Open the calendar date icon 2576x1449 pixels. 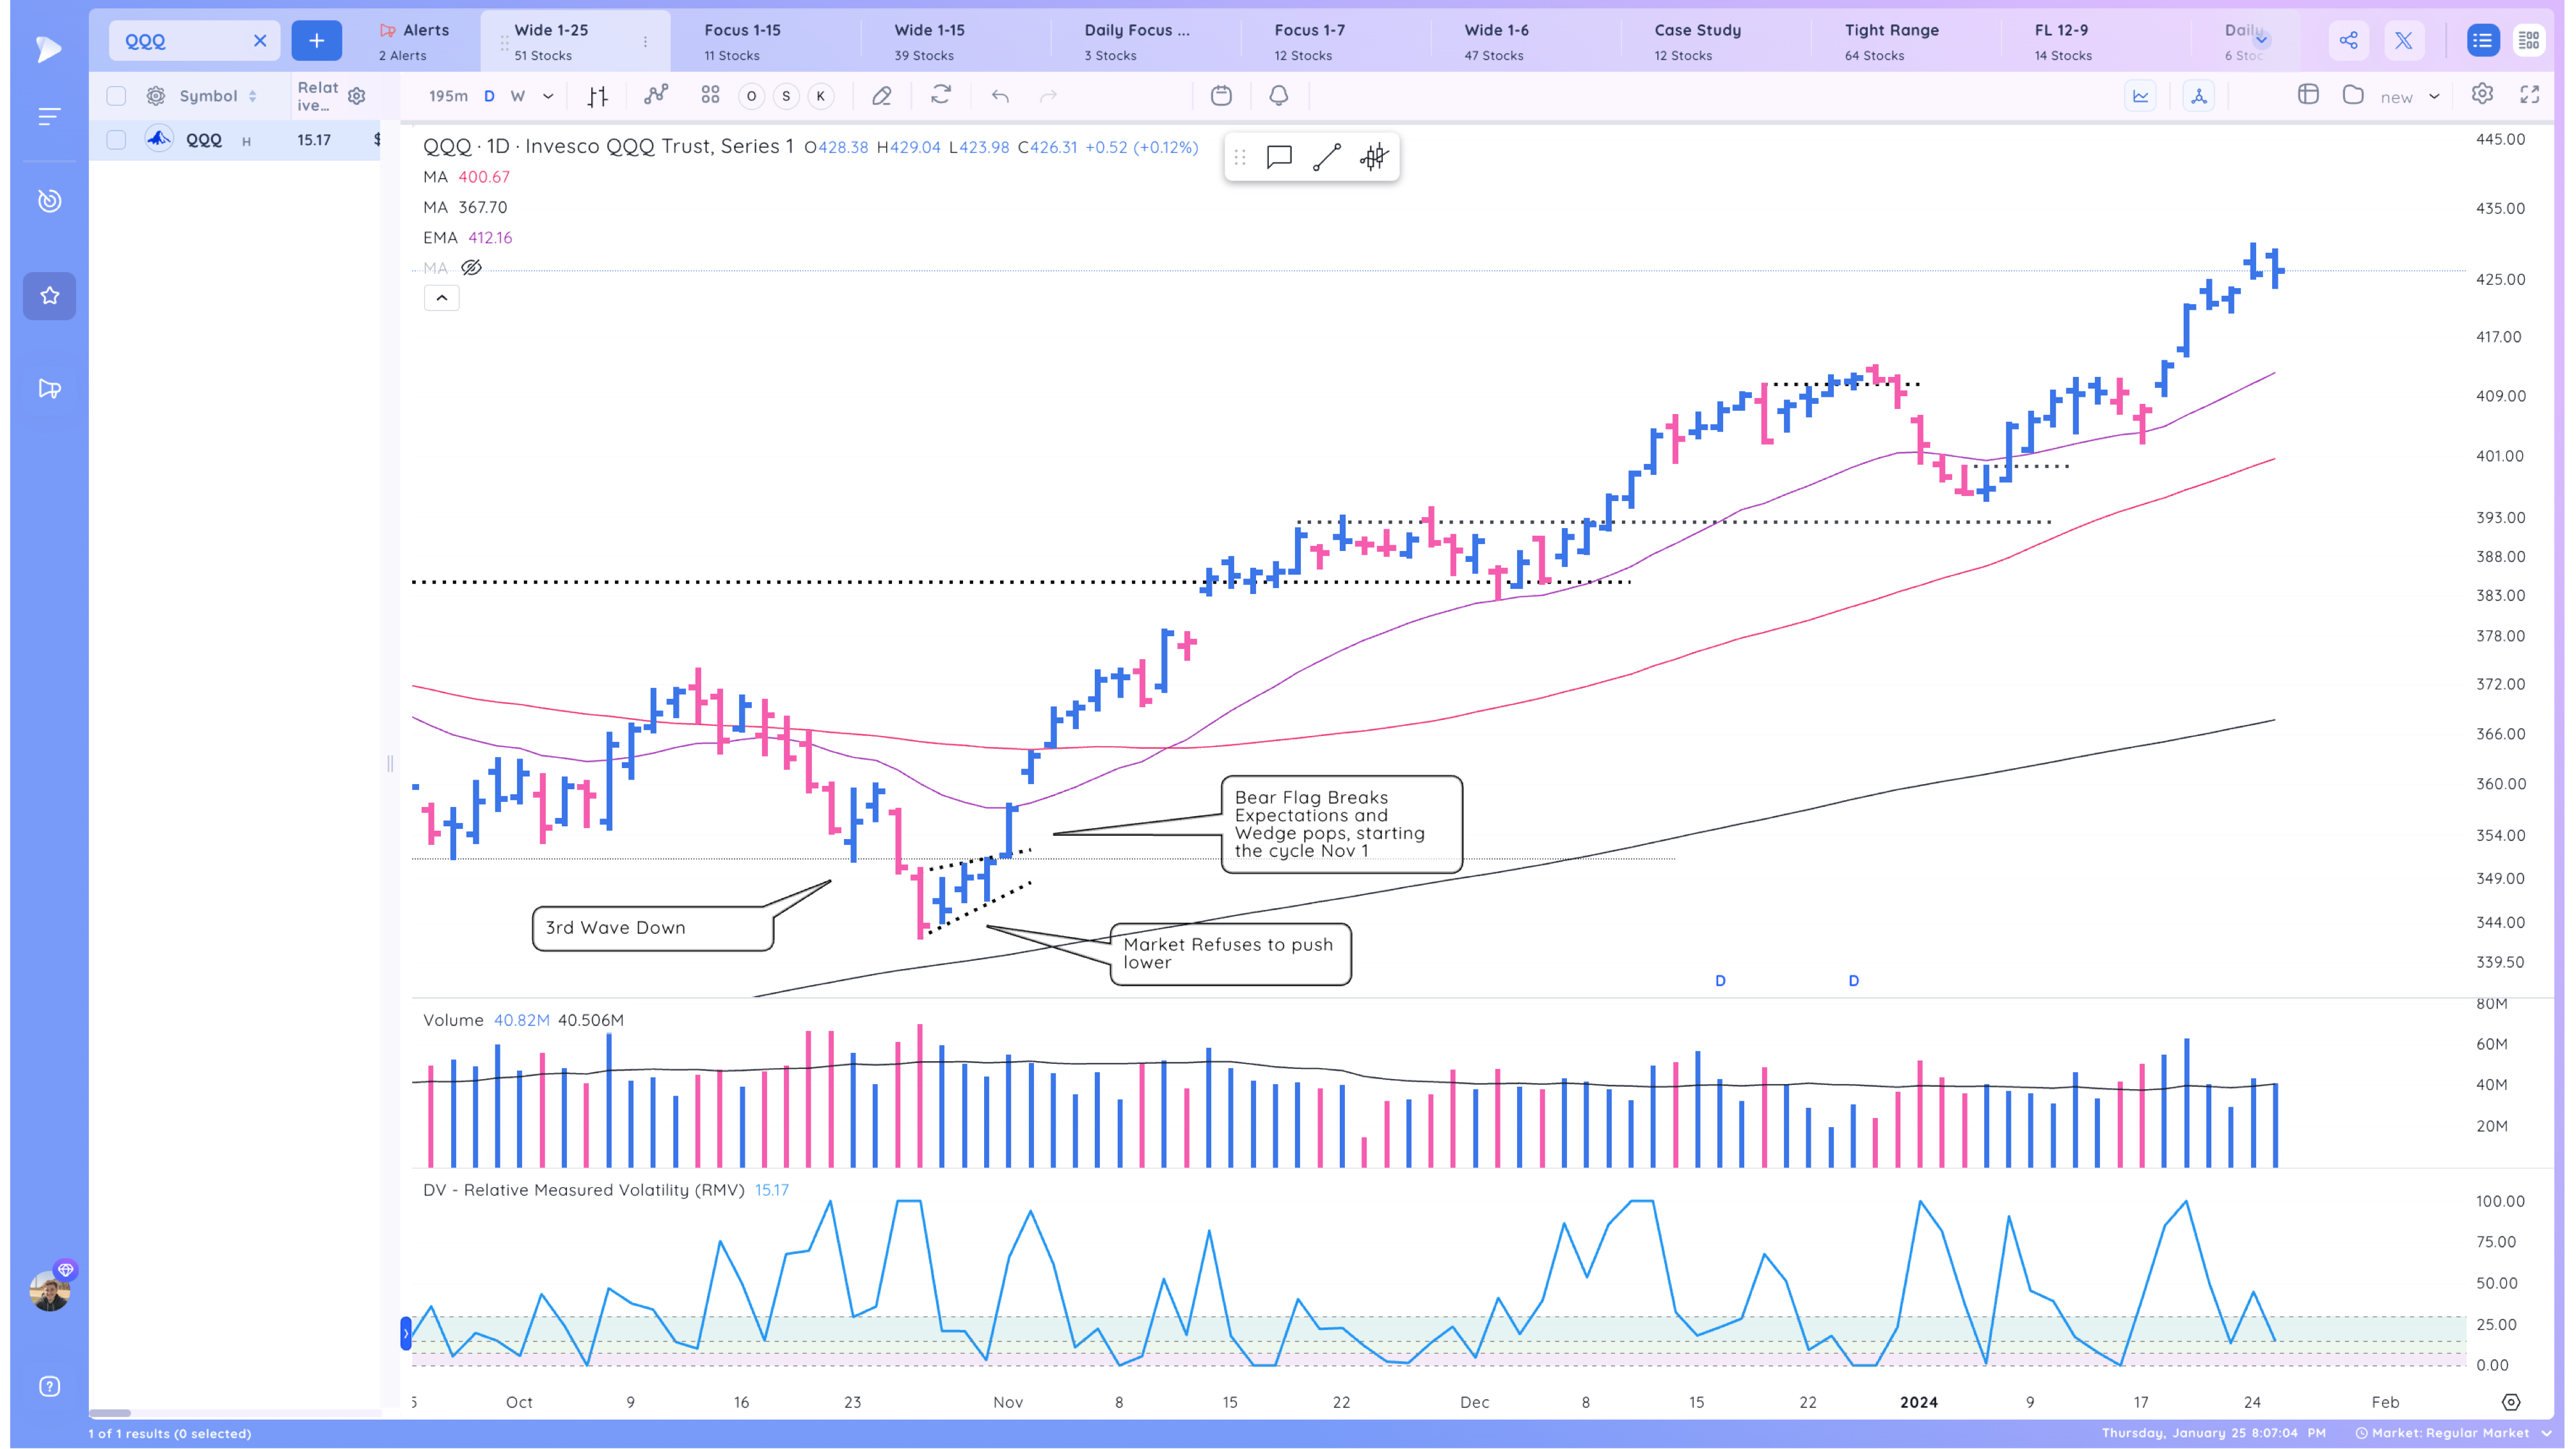tap(1221, 95)
